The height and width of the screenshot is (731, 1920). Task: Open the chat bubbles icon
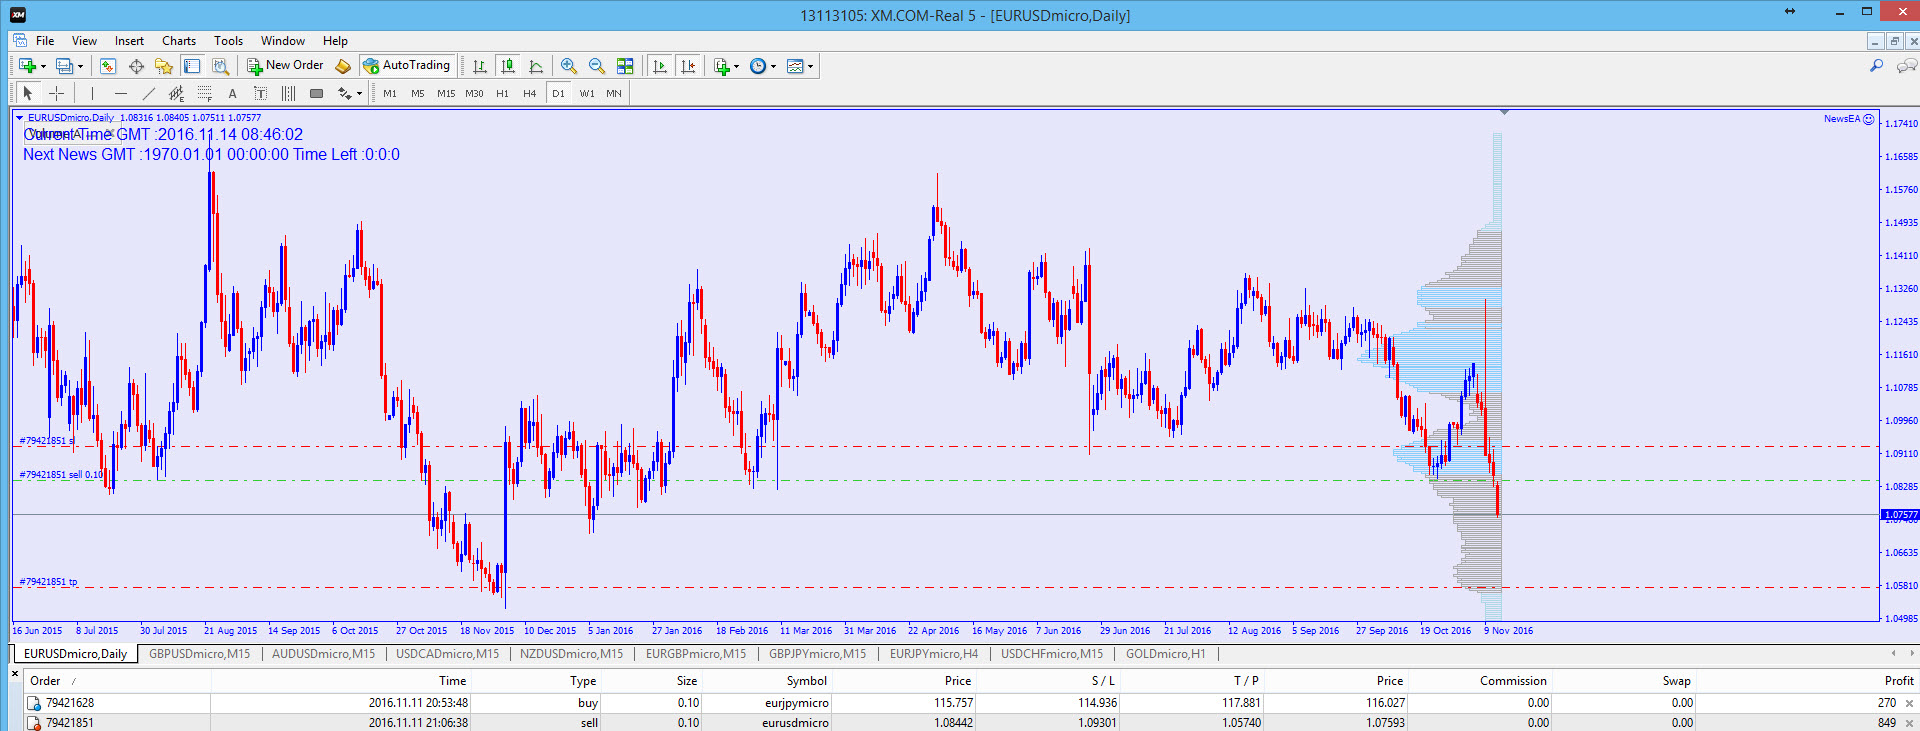pos(1907,66)
